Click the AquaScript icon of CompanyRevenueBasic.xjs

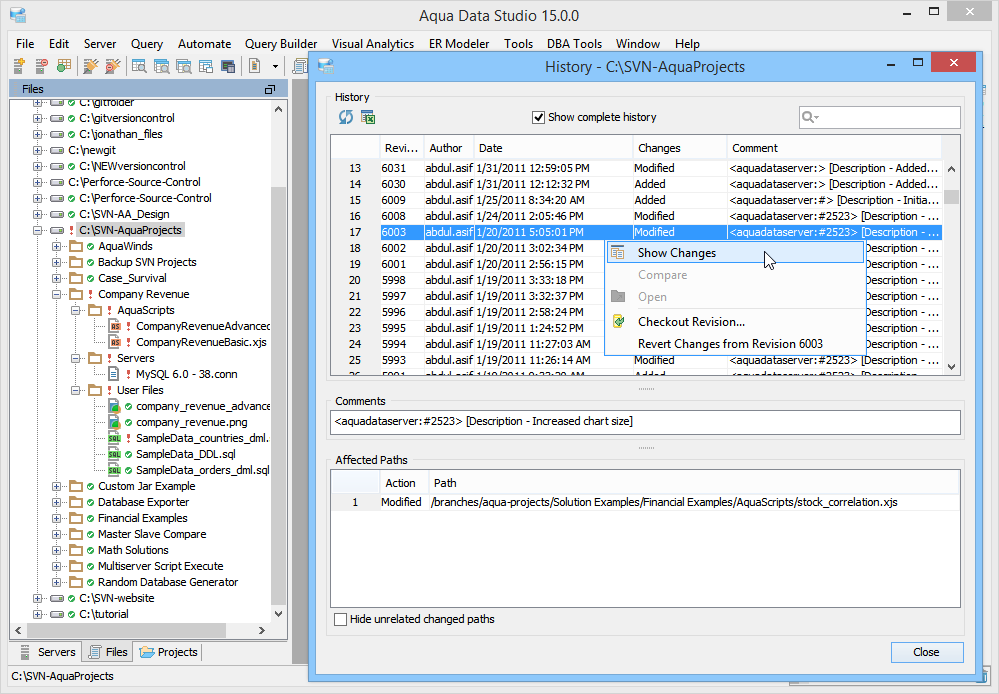click(114, 342)
